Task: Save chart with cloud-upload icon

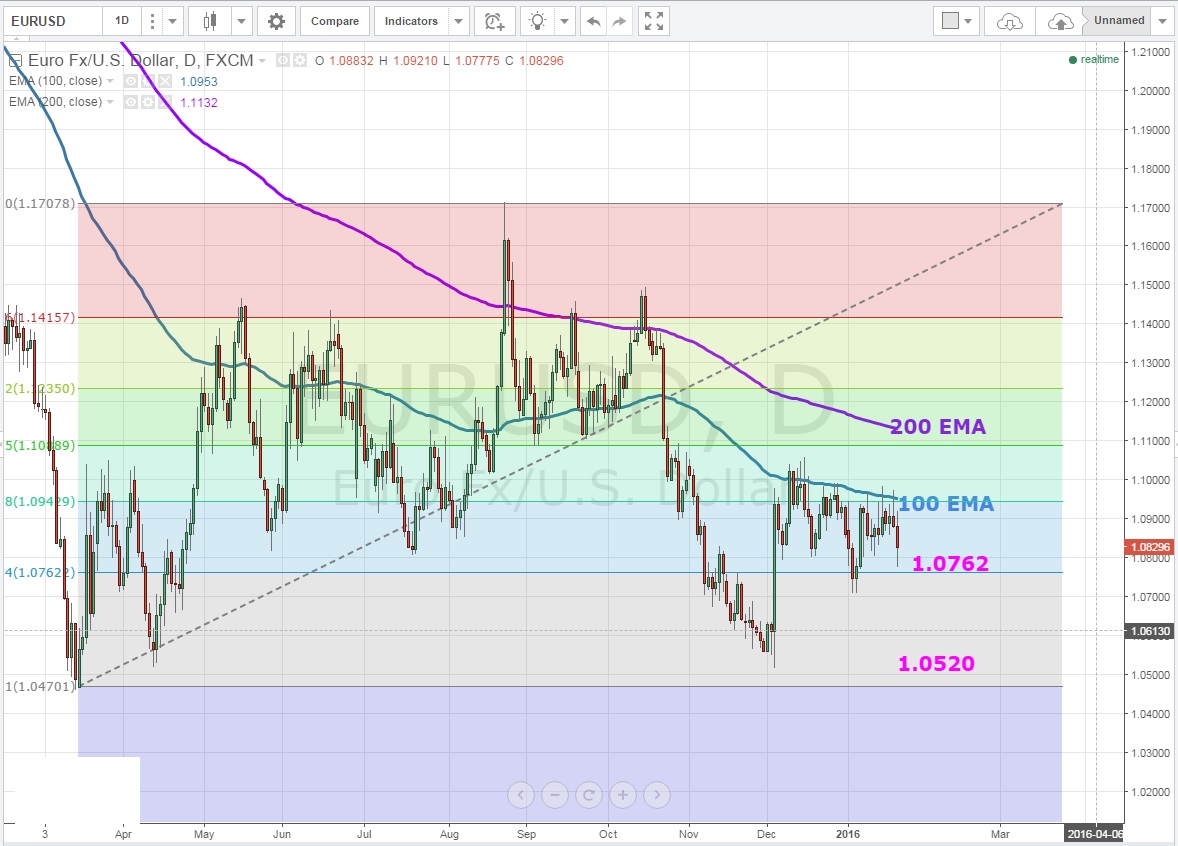Action: click(1060, 21)
